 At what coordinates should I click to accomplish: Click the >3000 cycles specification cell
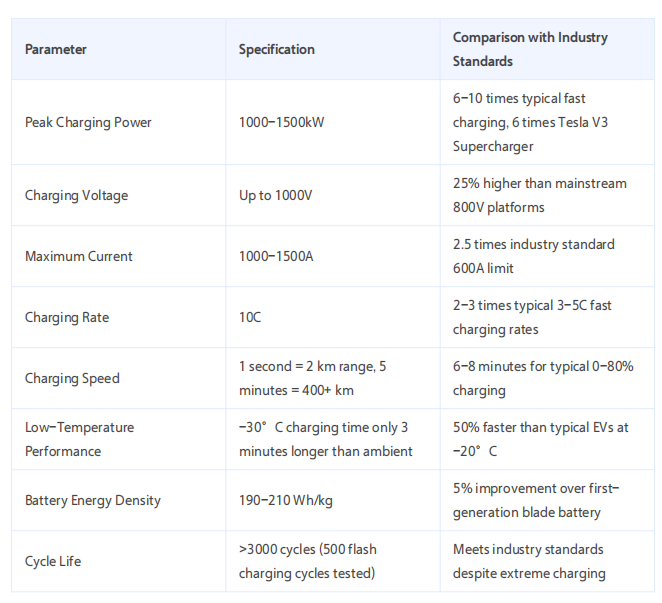tap(308, 561)
